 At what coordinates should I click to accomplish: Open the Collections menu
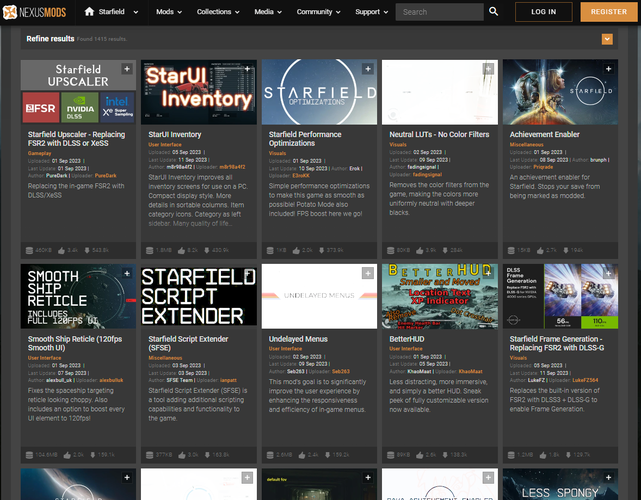pyautogui.click(x=218, y=12)
